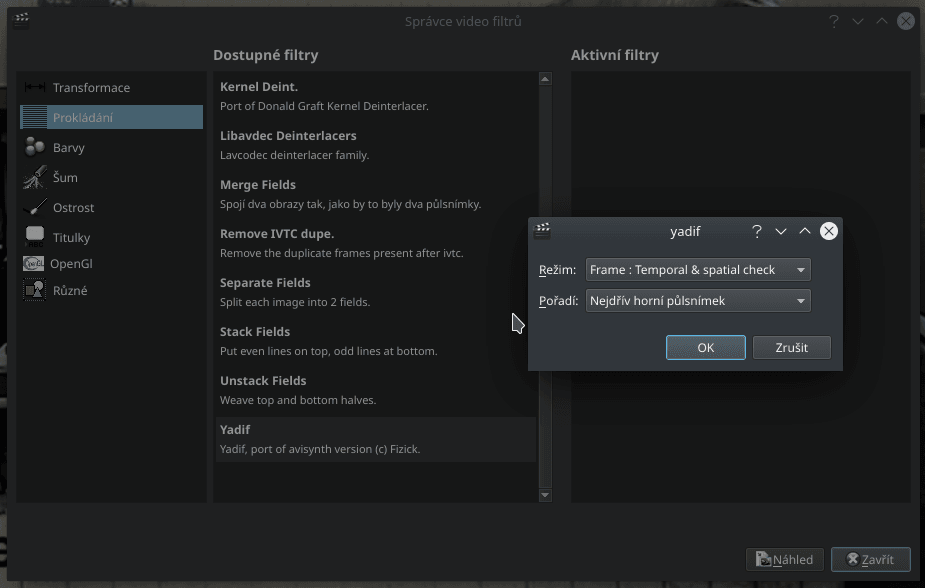
Task: Click the Prokládání interlacing icon
Action: pyautogui.click(x=36, y=117)
